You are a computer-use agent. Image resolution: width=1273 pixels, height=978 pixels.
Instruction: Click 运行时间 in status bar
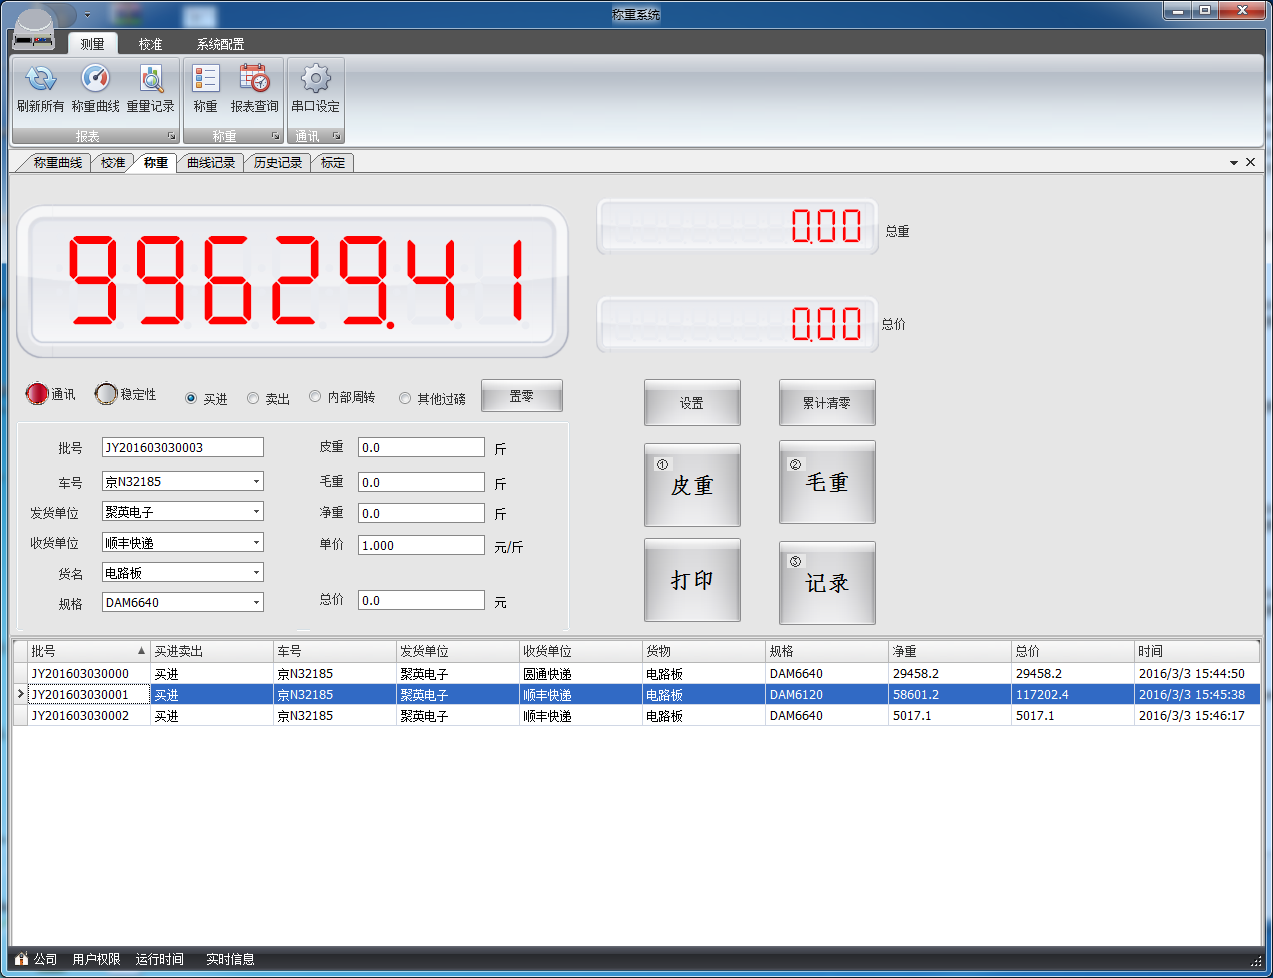coord(160,959)
